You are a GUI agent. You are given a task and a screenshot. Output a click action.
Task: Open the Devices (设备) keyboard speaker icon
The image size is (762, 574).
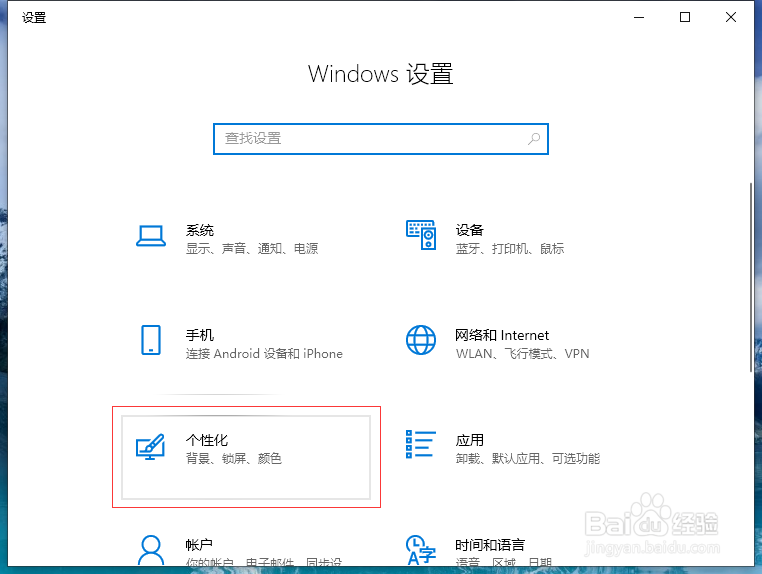pos(421,235)
